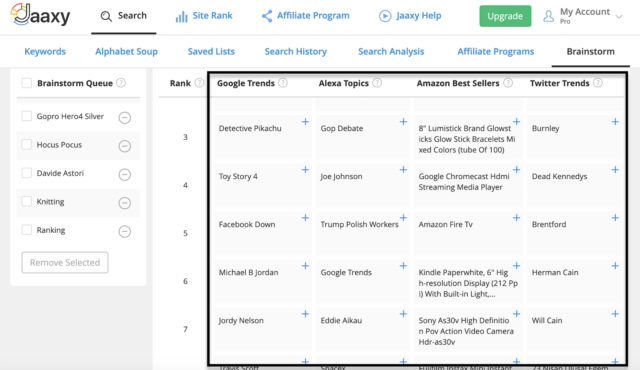Click the 'Amazon Fire Tv' product text
Viewport: 640px width, 370px height.
click(445, 224)
